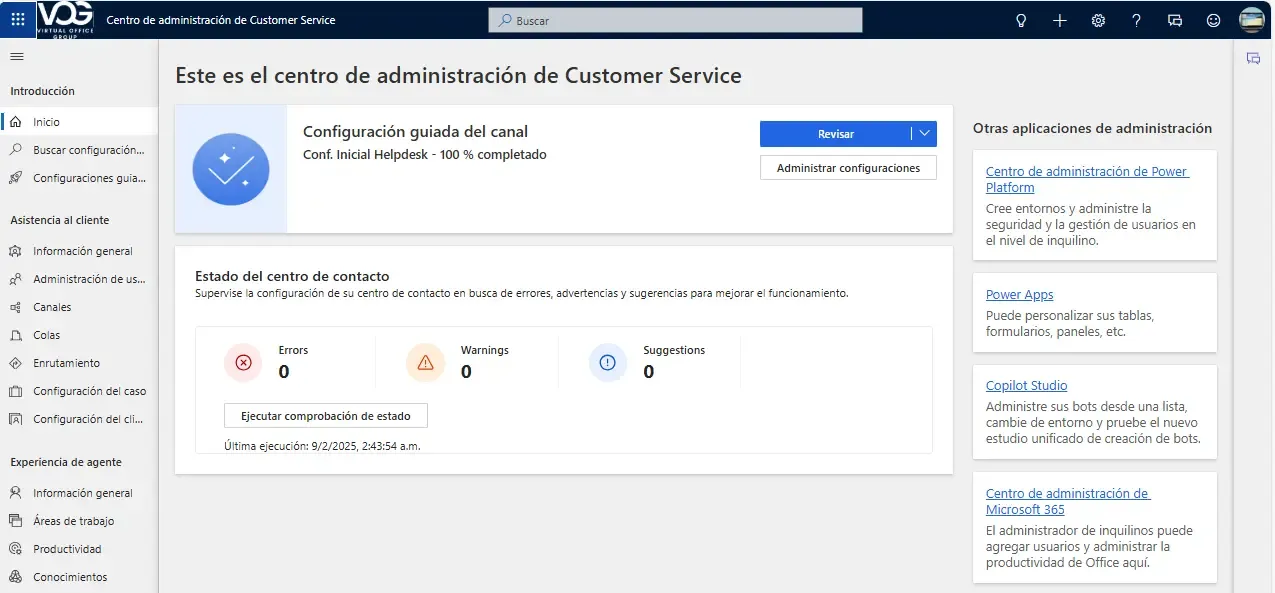
Task: Click the plus icon to create new
Action: pyautogui.click(x=1060, y=20)
